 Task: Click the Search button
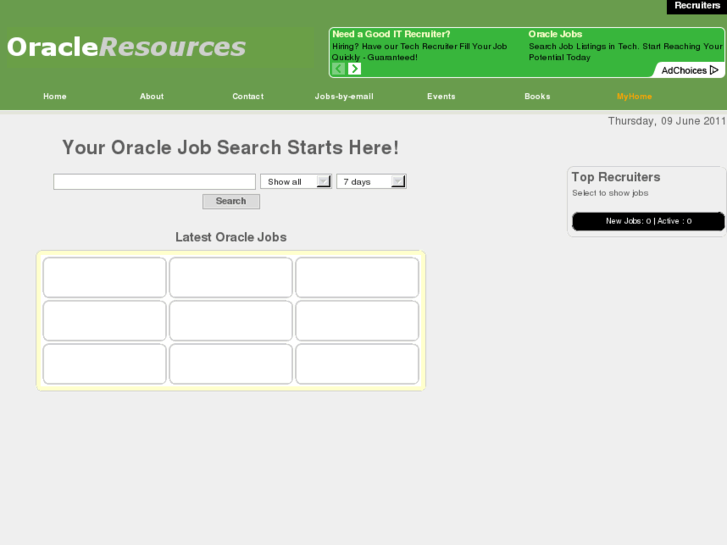pos(231,201)
